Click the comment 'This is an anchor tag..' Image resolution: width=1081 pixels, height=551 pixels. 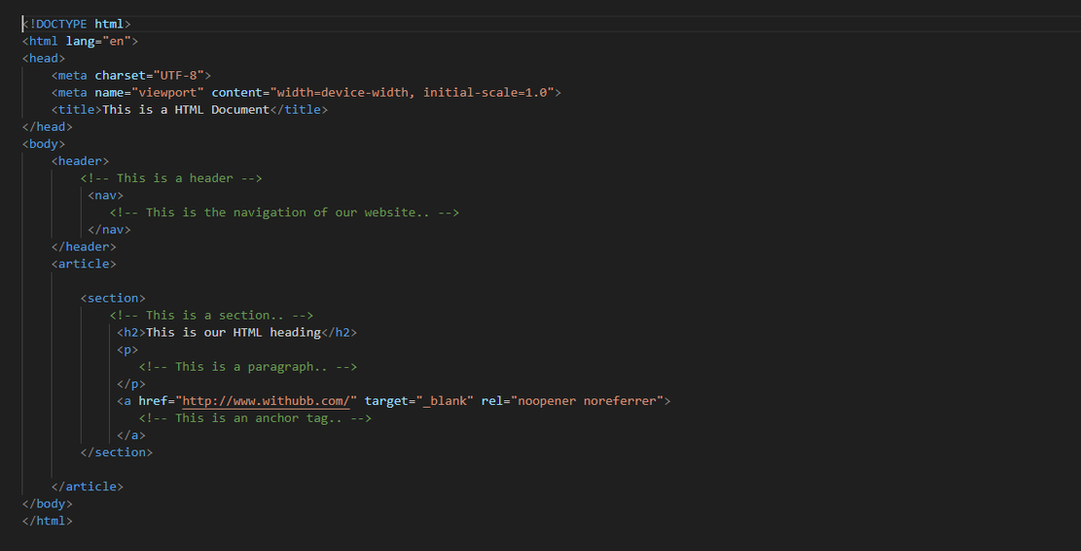point(255,418)
